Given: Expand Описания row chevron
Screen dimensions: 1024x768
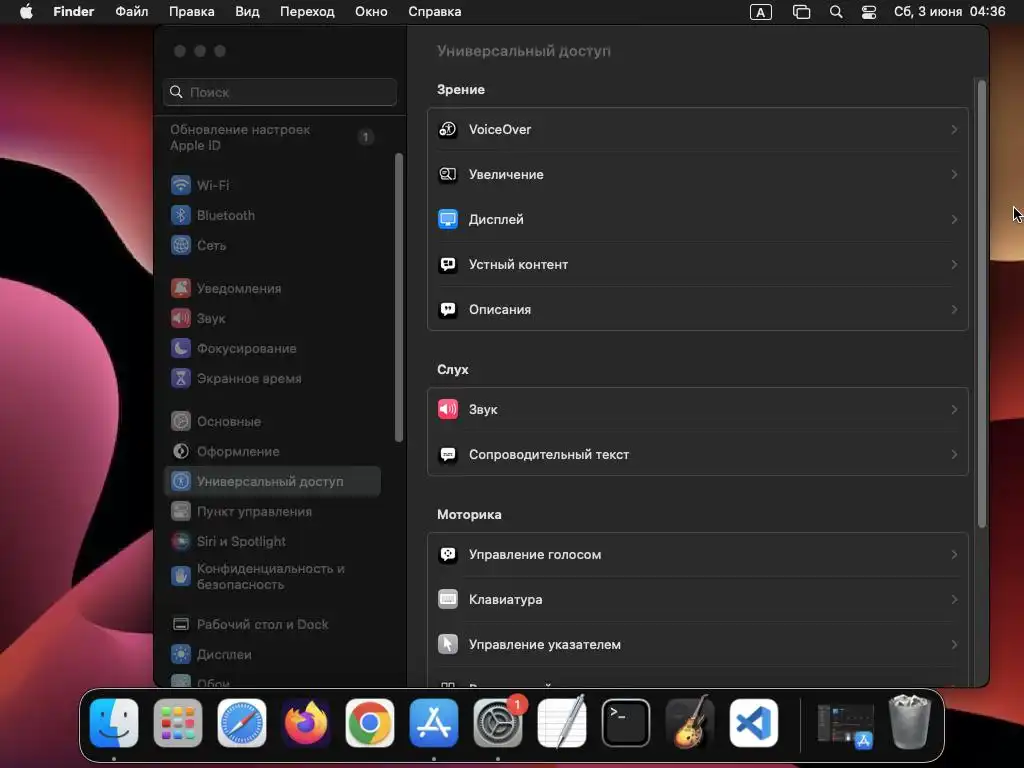Looking at the screenshot, I should 954,310.
